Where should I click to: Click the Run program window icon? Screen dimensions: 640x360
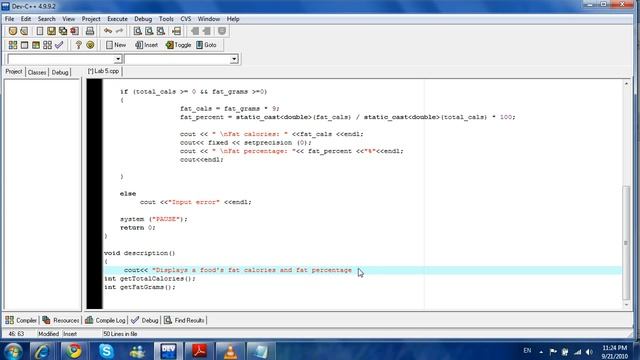click(x=24, y=45)
